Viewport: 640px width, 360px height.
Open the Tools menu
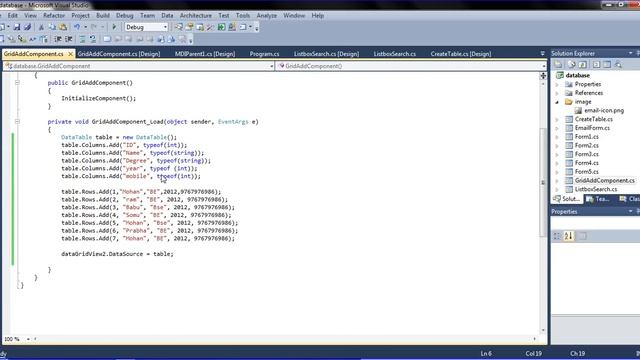pyautogui.click(x=243, y=16)
